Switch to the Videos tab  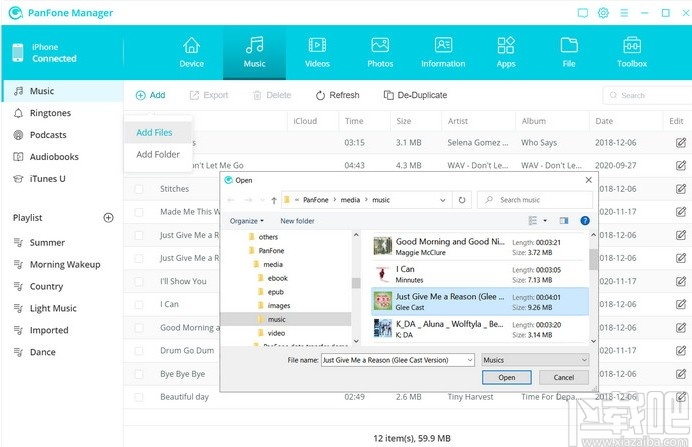[x=317, y=53]
